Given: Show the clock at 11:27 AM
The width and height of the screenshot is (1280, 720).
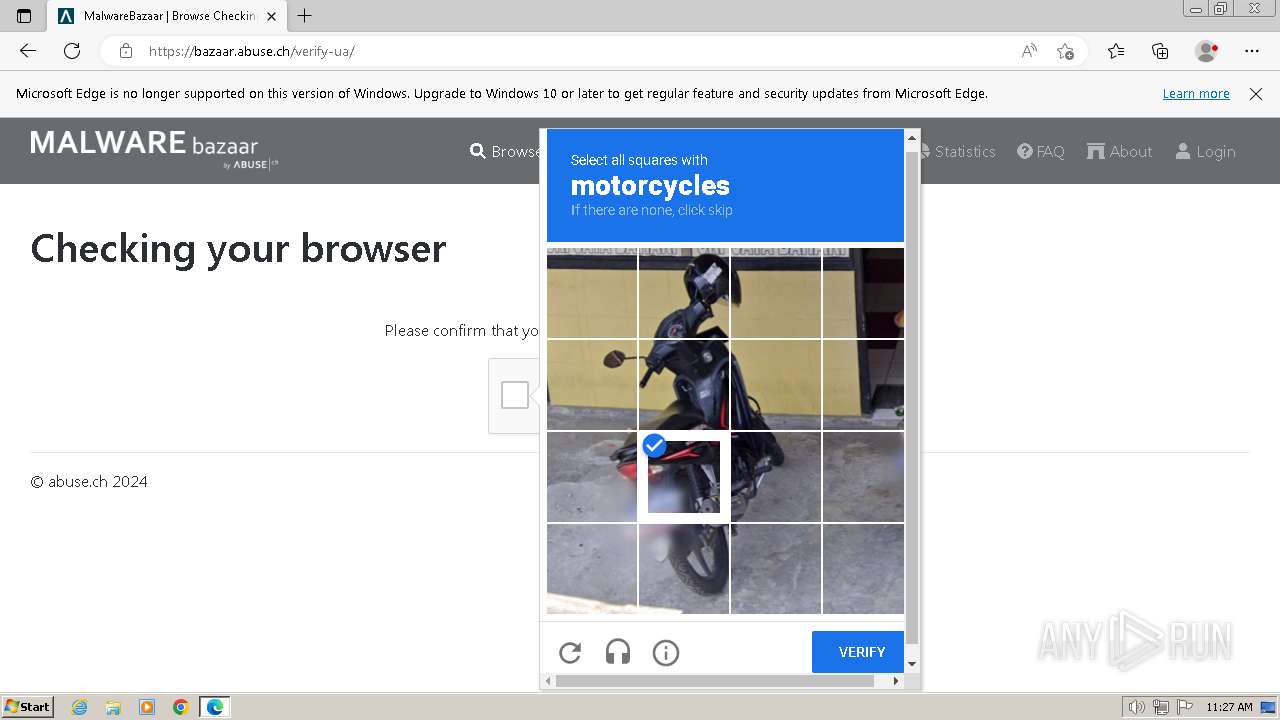Looking at the screenshot, I should (1229, 707).
